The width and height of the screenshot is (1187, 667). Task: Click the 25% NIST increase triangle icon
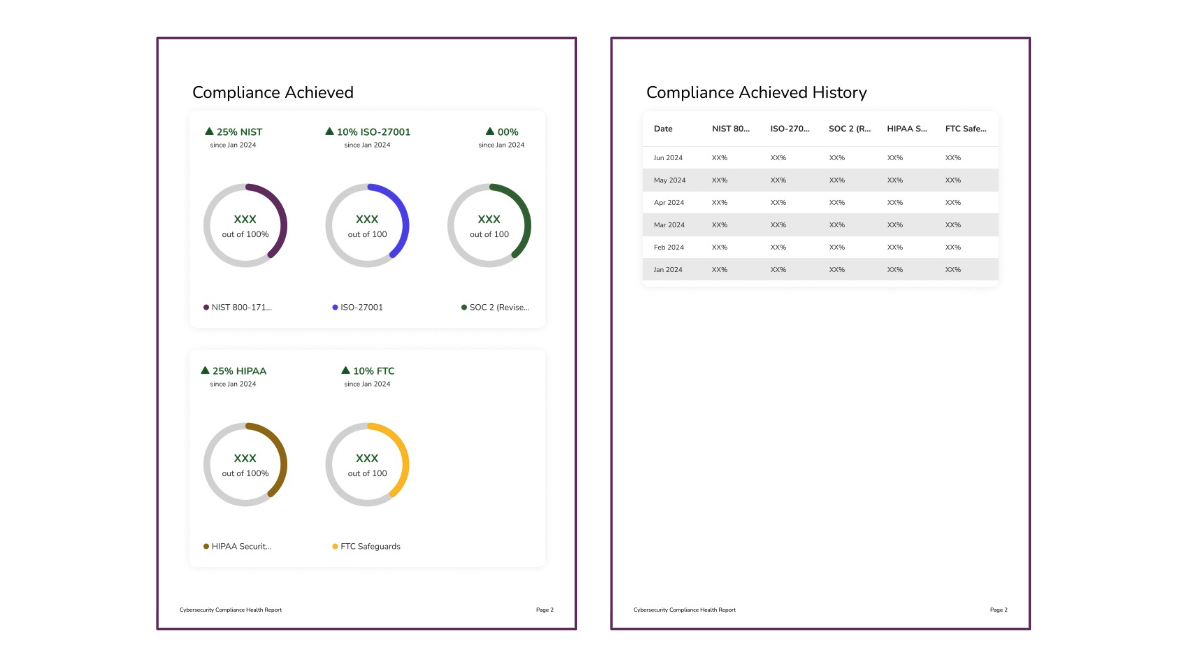pos(208,131)
